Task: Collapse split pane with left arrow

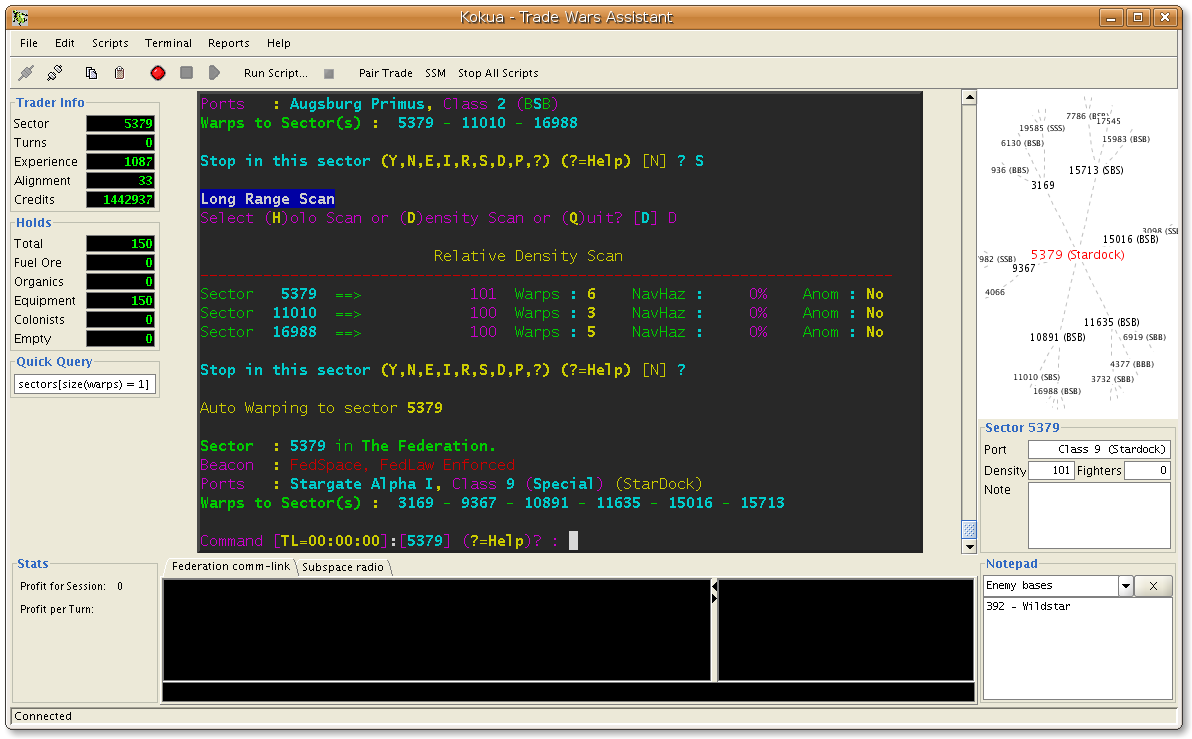Action: click(x=714, y=584)
